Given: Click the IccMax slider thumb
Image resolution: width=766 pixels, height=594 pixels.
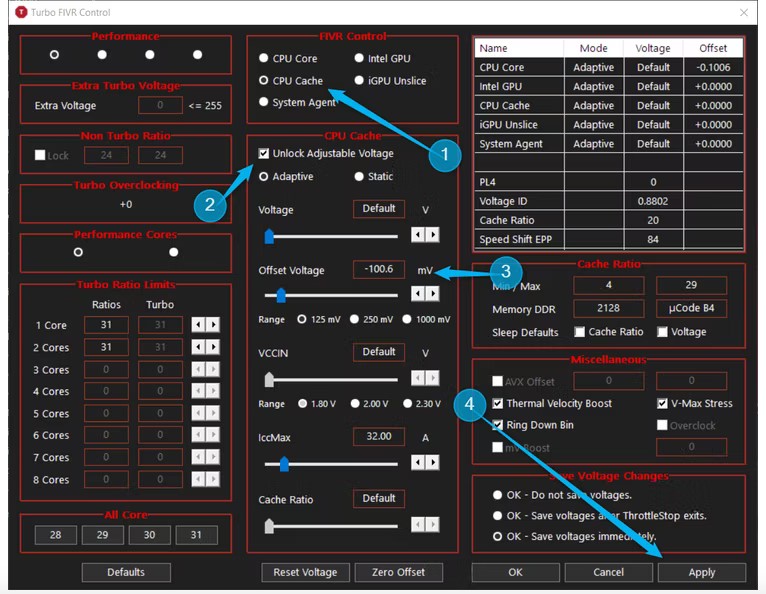Looking at the screenshot, I should (284, 464).
